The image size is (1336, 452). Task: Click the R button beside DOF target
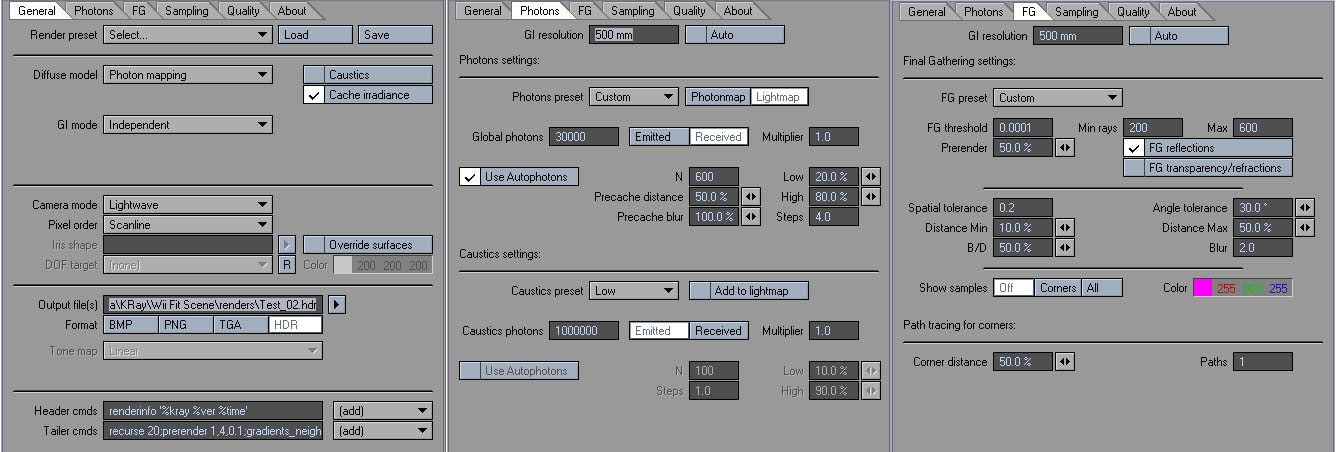click(x=286, y=265)
